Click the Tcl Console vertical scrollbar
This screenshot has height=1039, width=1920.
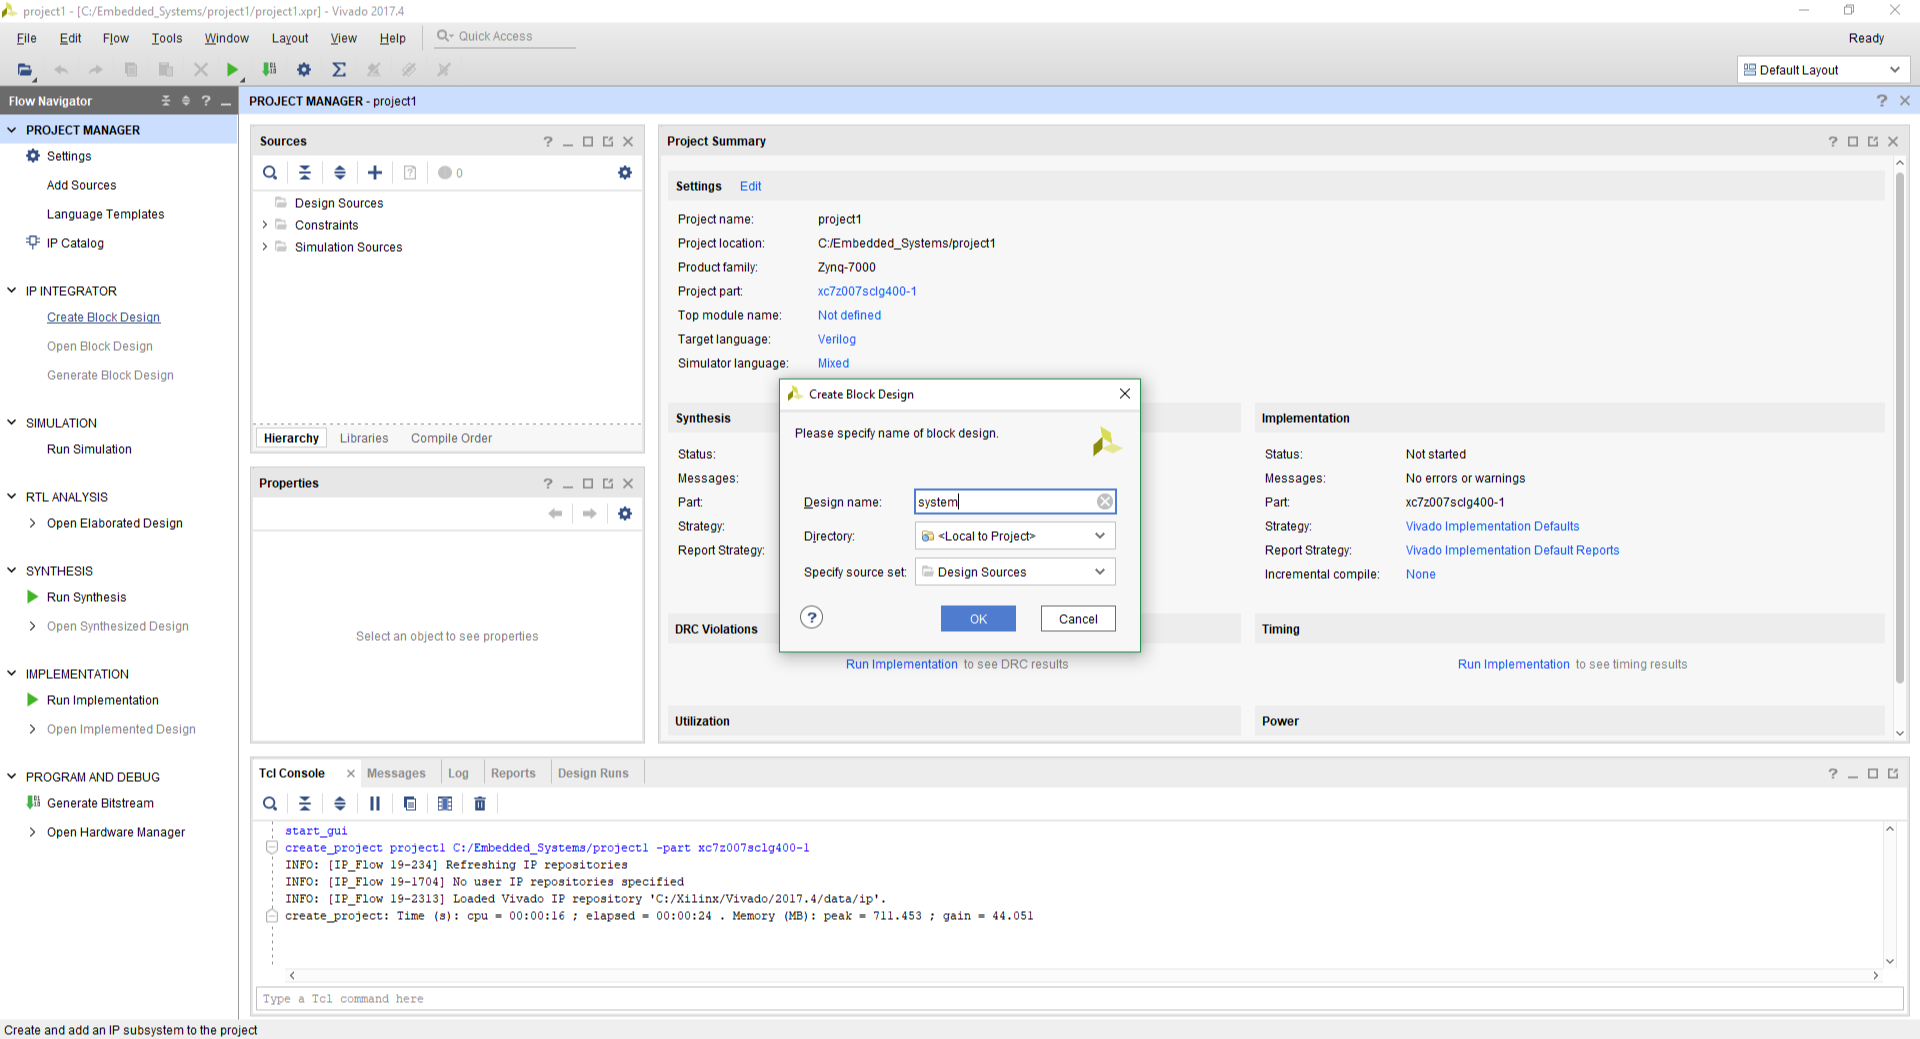coord(1890,895)
